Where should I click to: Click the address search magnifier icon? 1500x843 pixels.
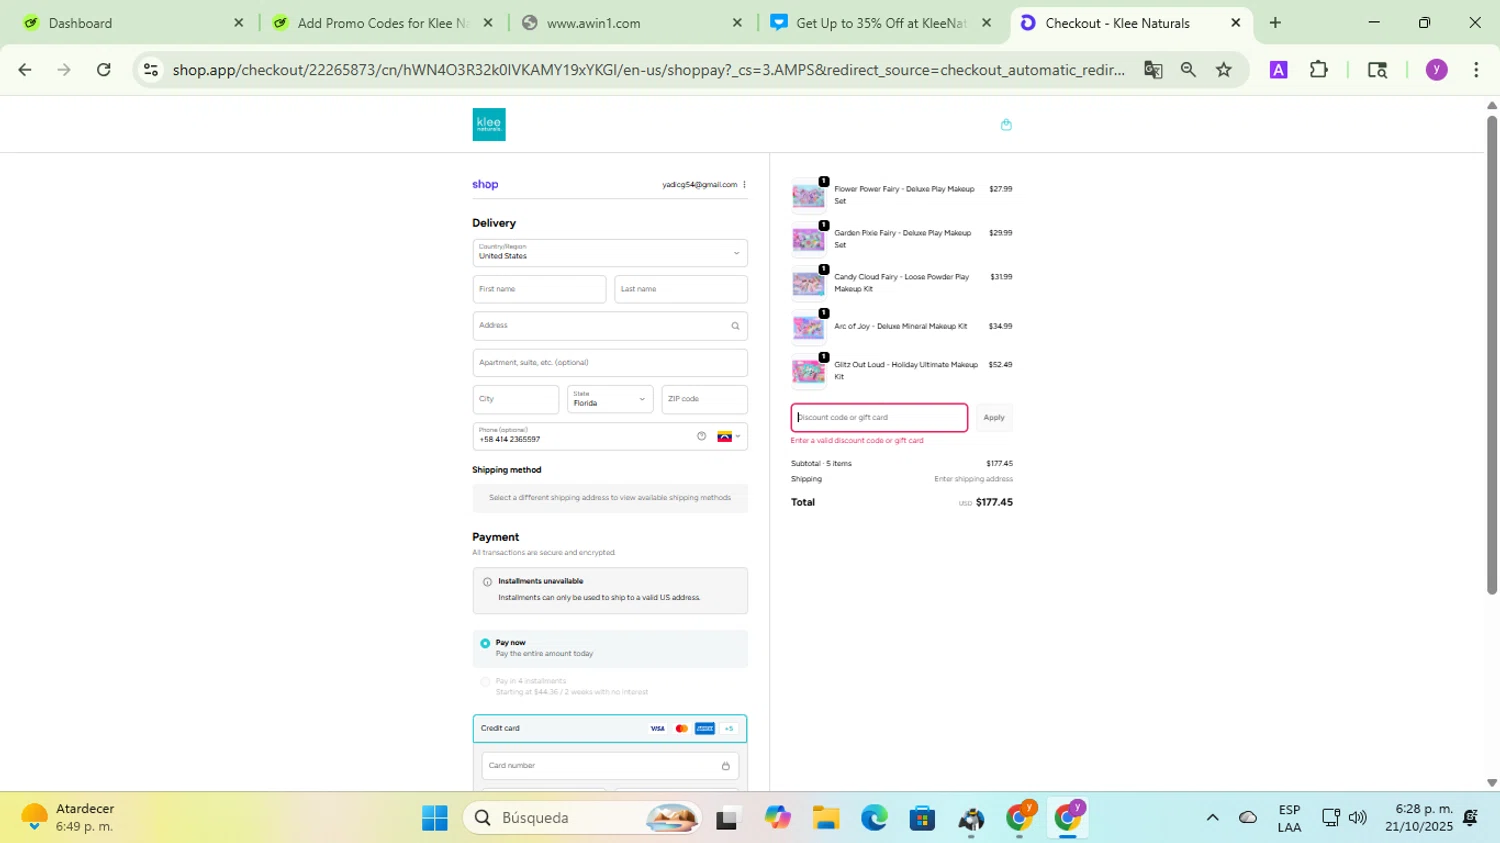[x=735, y=326]
